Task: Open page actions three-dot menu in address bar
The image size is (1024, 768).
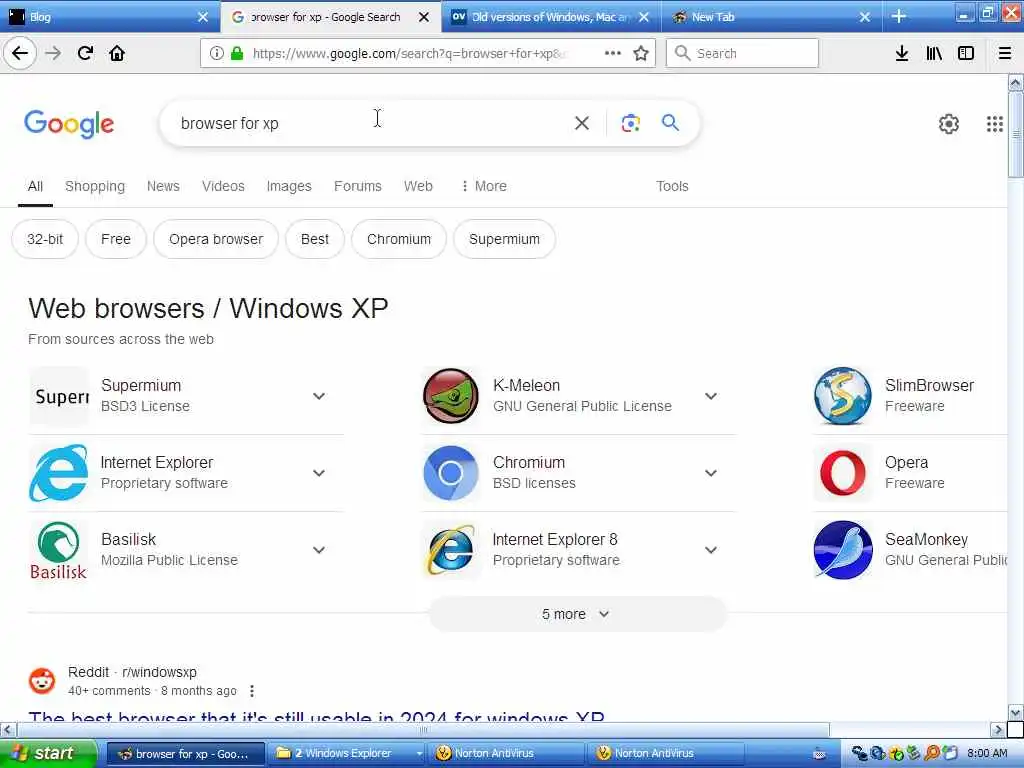Action: (x=613, y=53)
